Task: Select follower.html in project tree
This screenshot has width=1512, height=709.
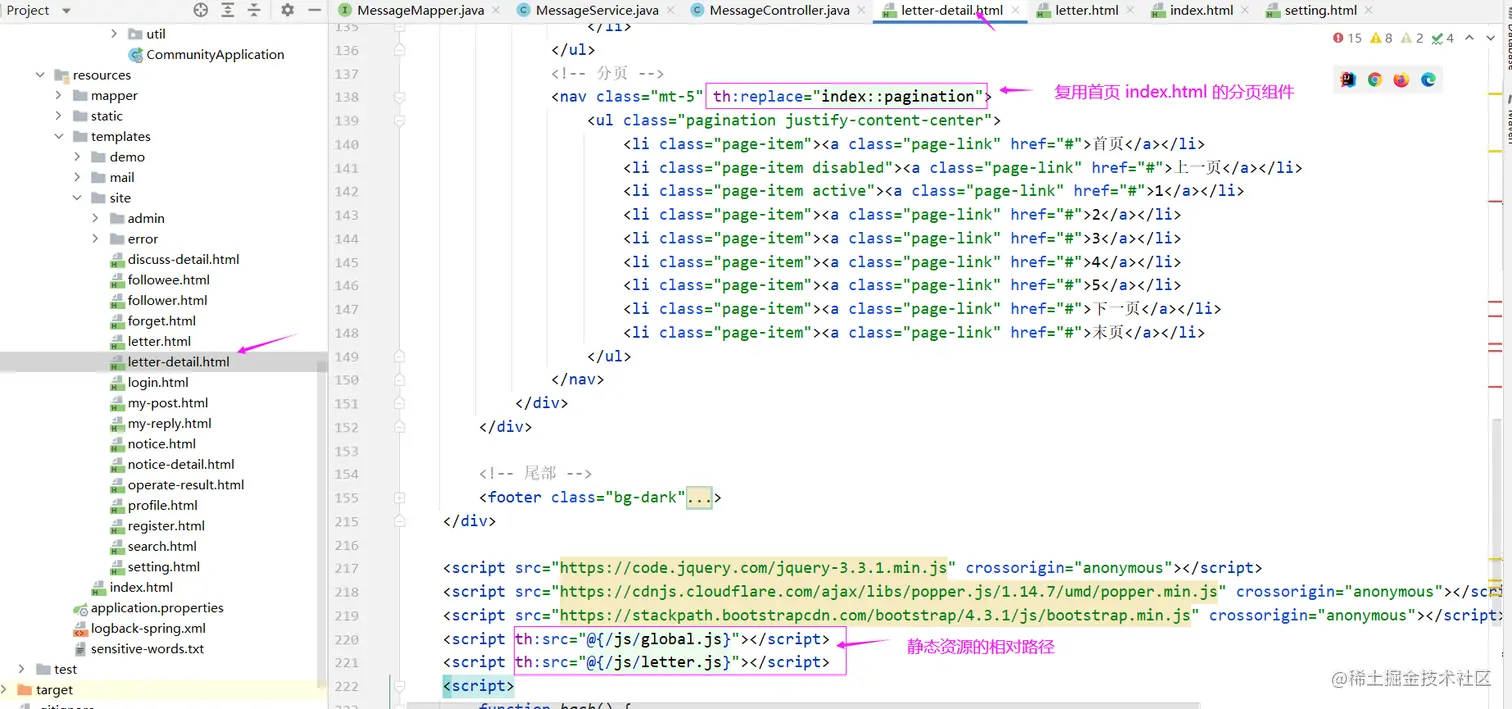Action: (x=167, y=301)
